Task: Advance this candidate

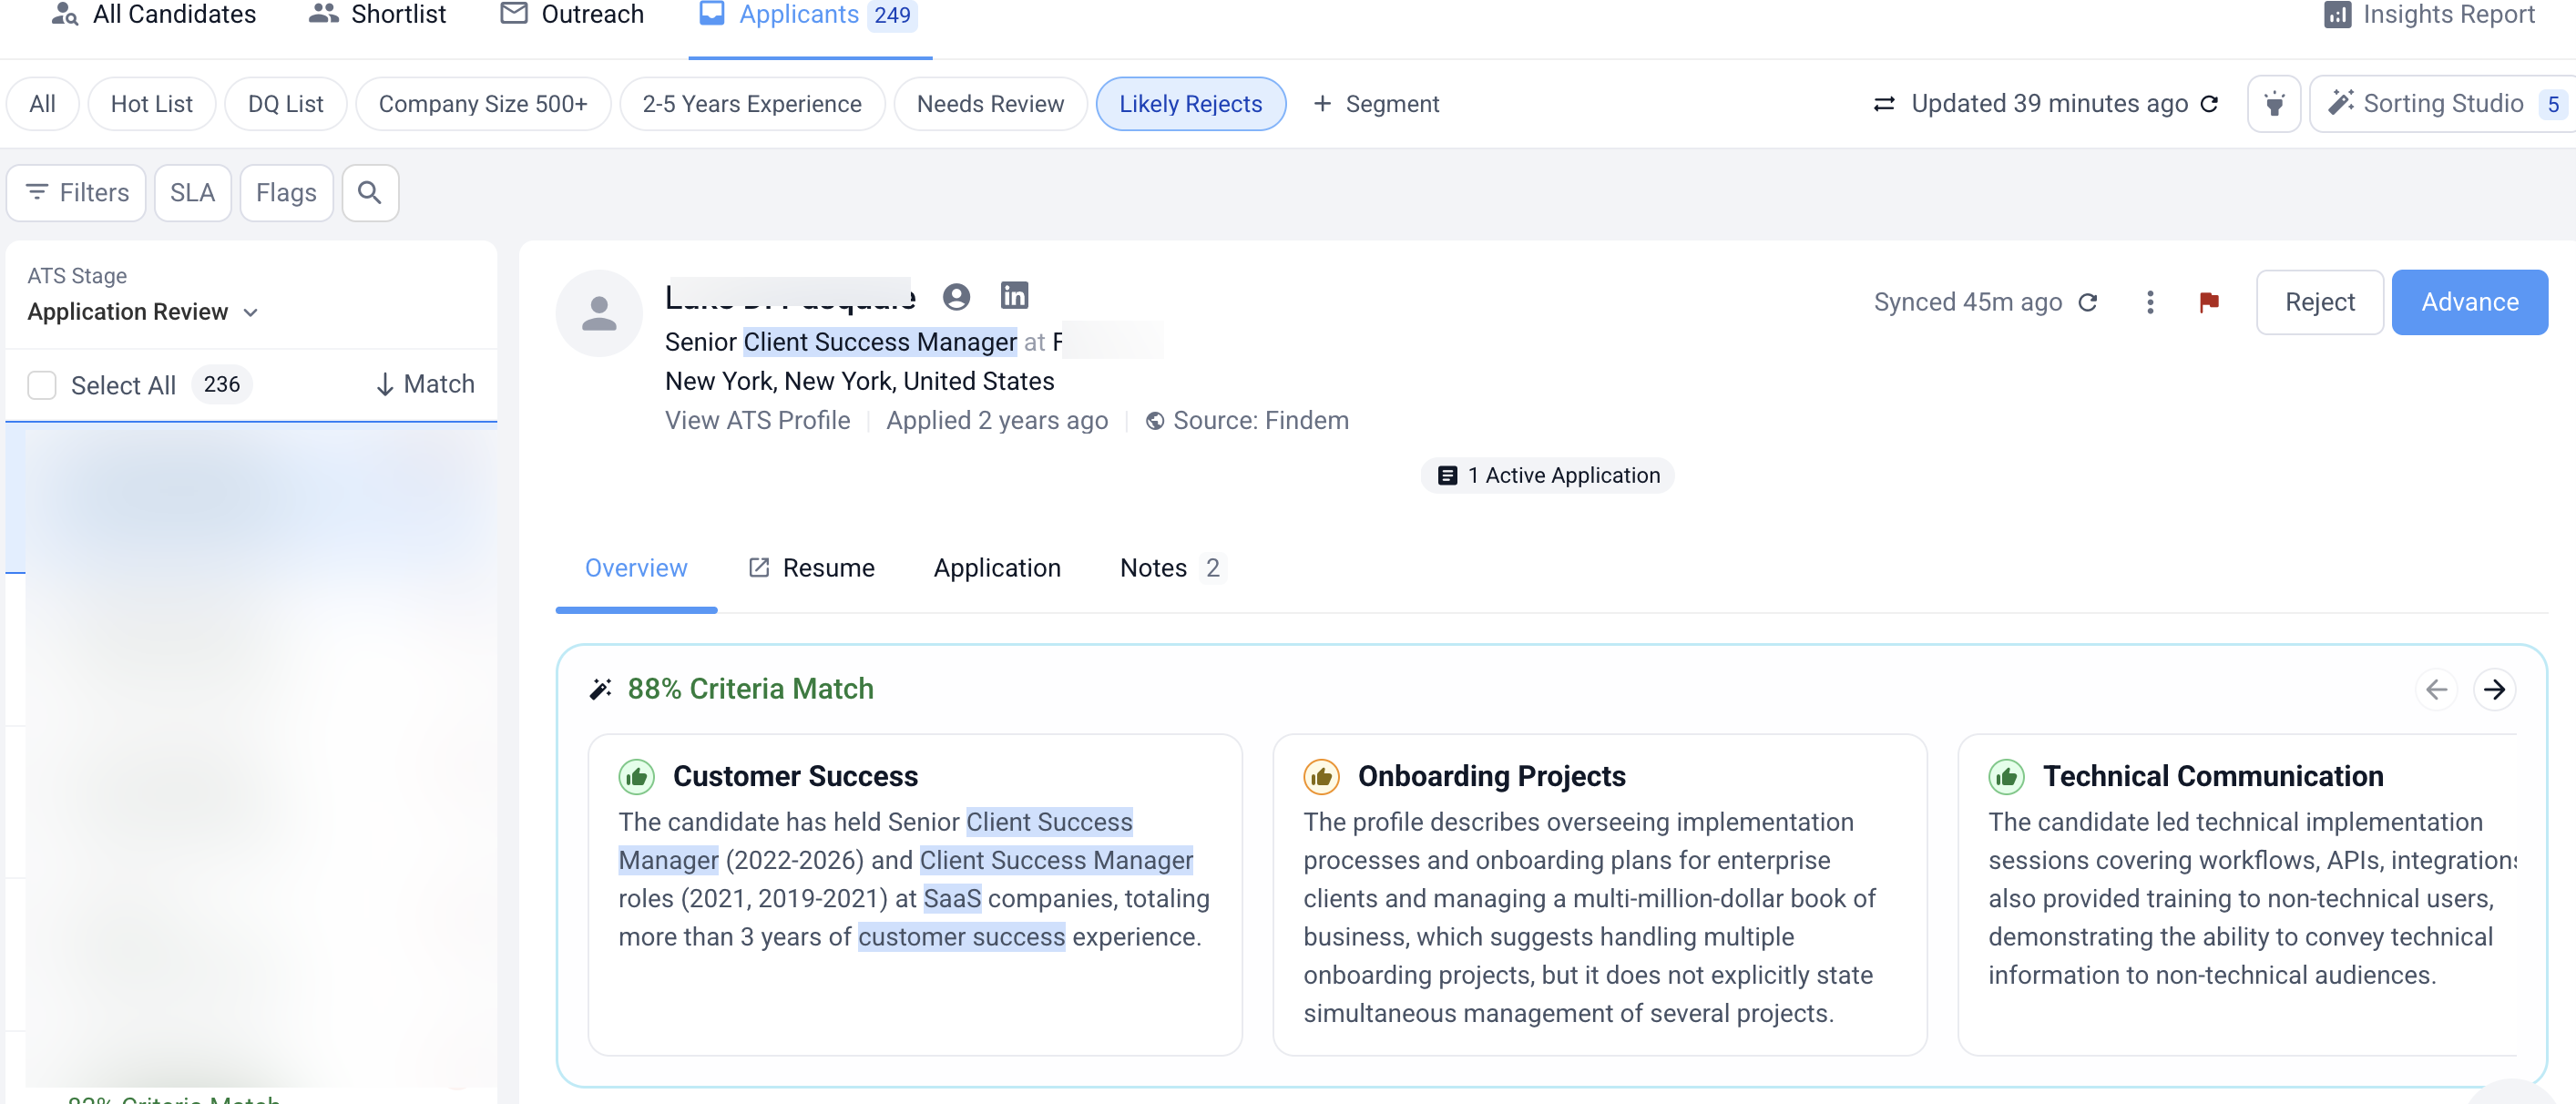Action: pos(2469,302)
